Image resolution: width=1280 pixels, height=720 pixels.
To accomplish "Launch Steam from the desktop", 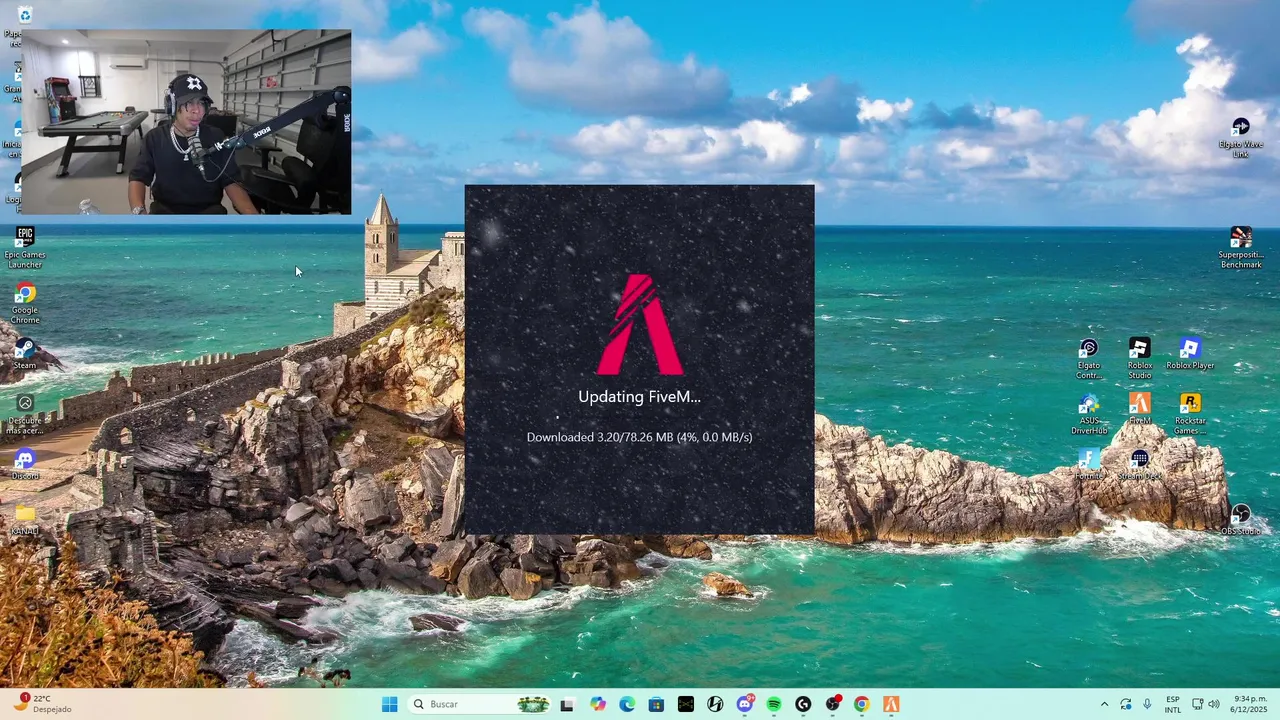I will pyautogui.click(x=25, y=355).
